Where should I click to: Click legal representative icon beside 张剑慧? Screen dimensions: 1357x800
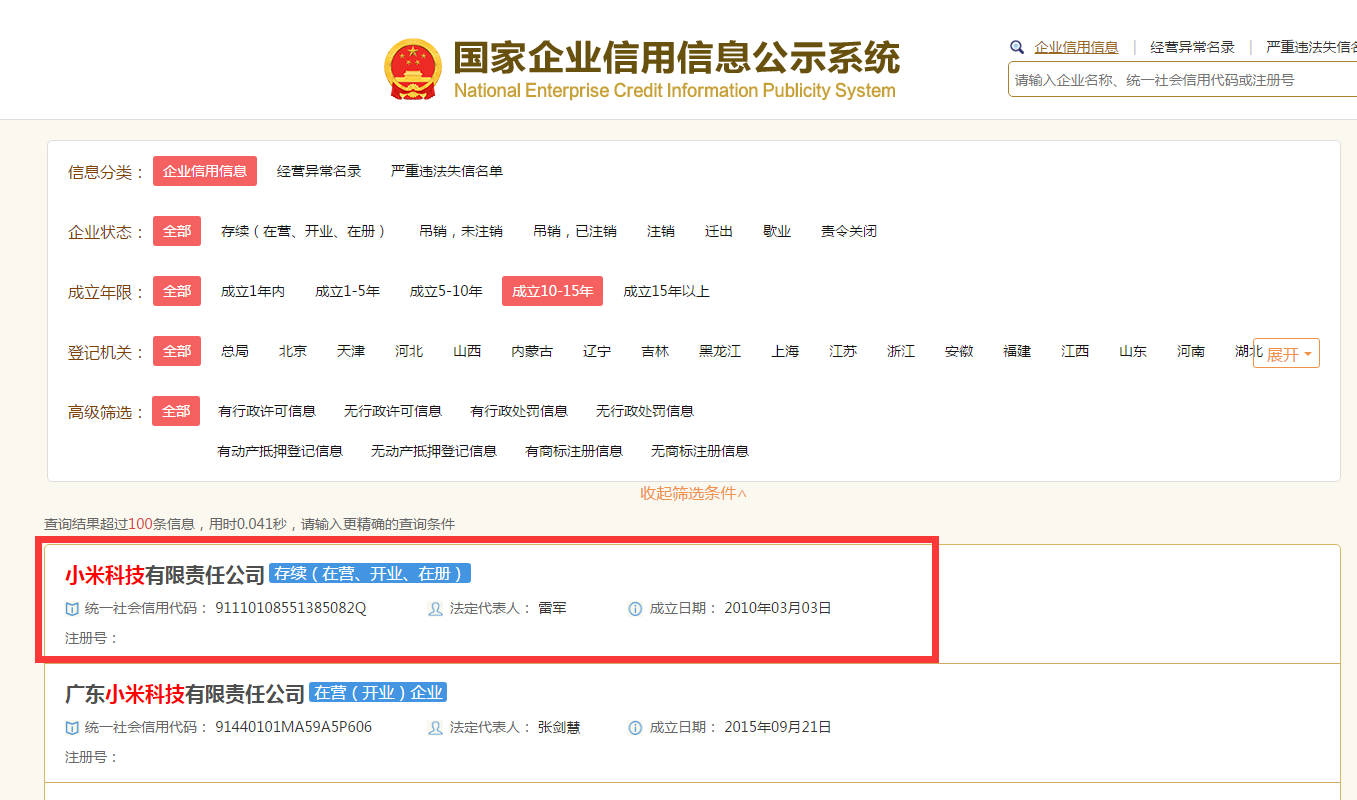435,728
